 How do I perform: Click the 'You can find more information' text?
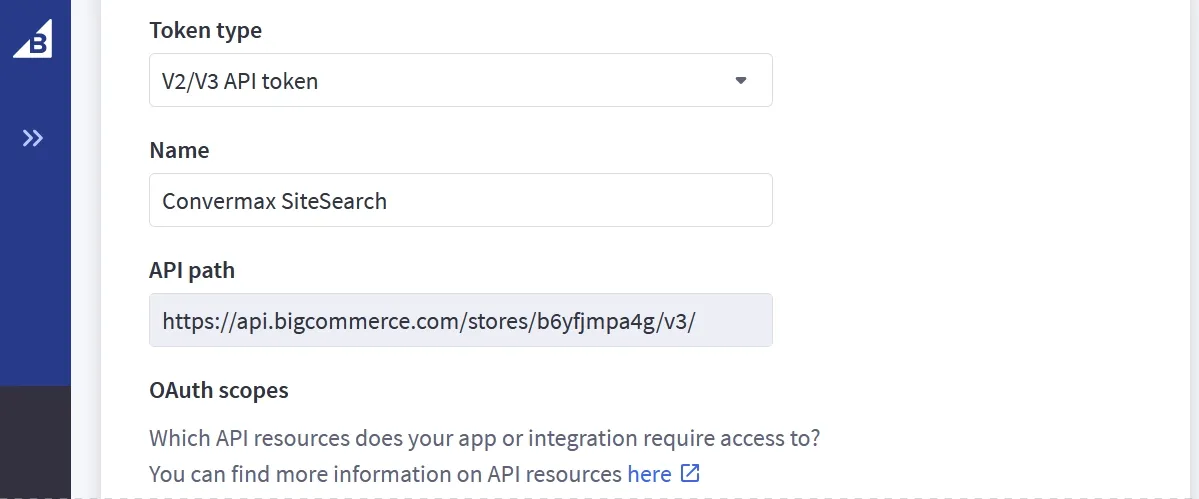(x=385, y=474)
